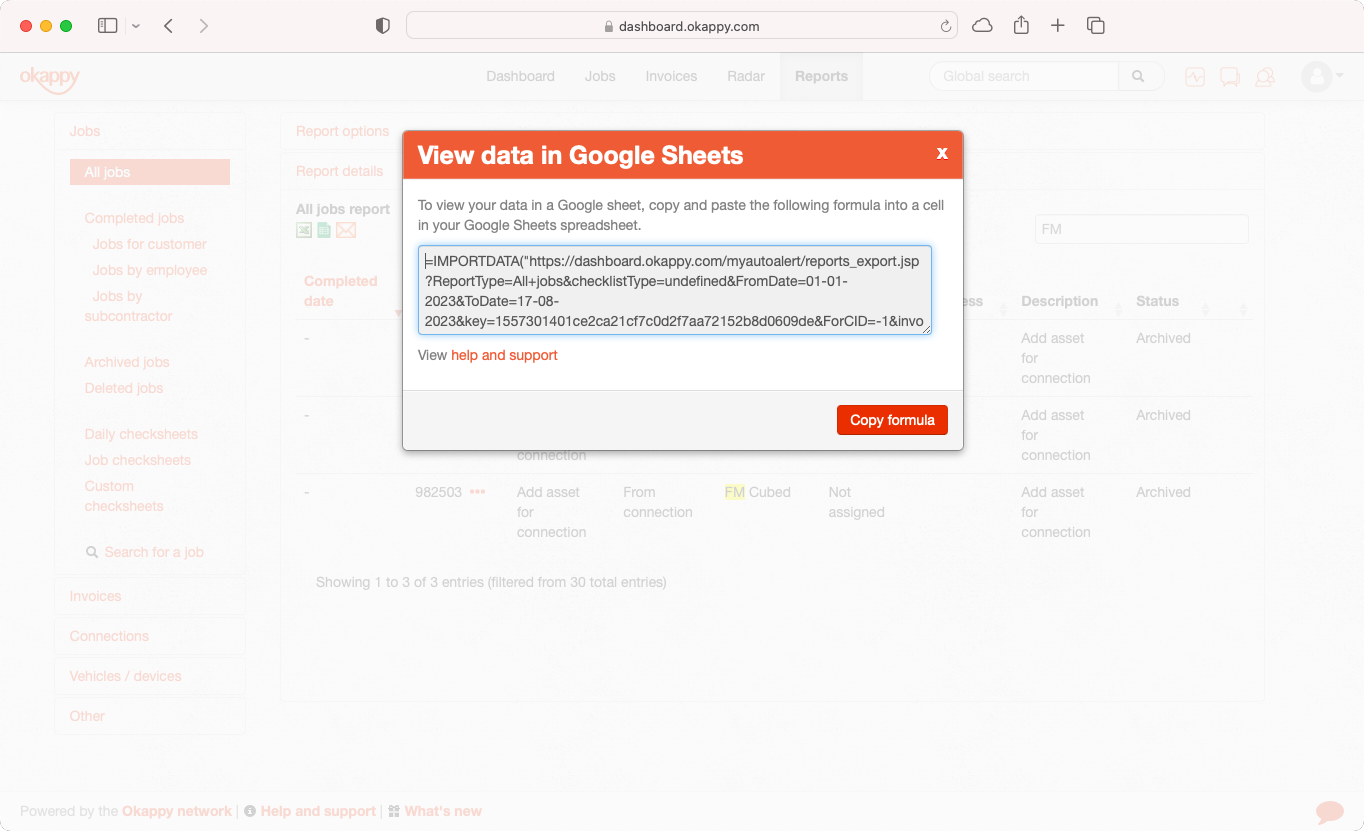Viewport: 1364px width, 831px height.
Task: Open the privacy shield icon in Safari
Action: click(382, 26)
